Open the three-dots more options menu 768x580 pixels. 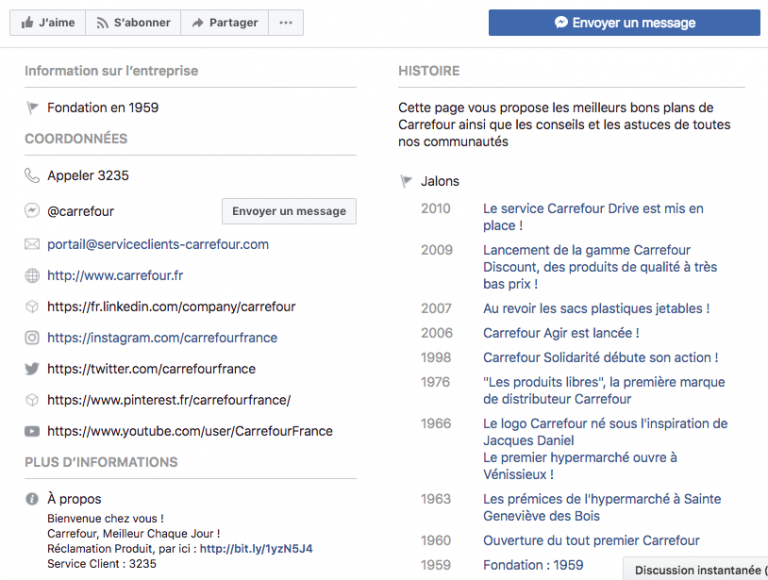click(286, 23)
